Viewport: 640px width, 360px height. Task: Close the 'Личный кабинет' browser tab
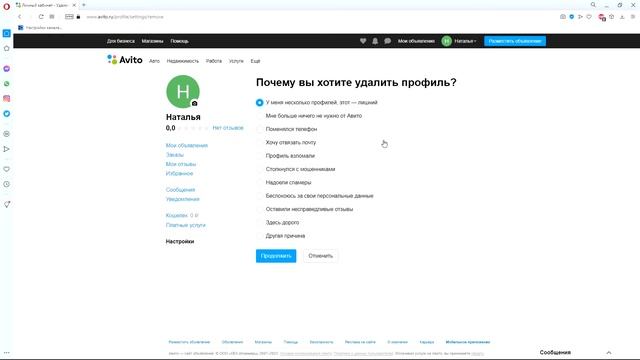coord(74,5)
